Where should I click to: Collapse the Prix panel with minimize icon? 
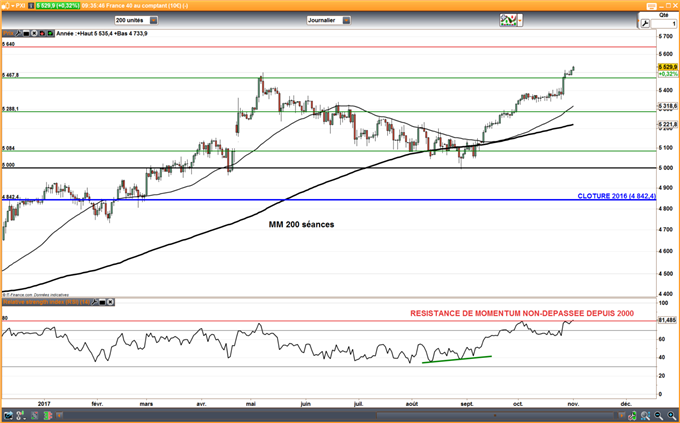26,33
